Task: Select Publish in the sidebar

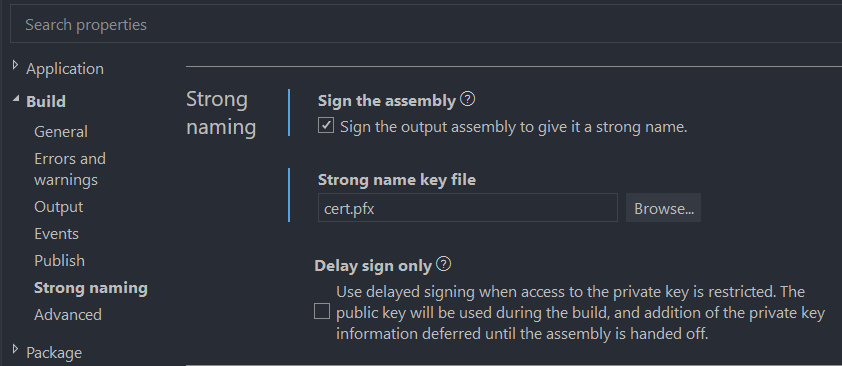Action: pos(60,261)
